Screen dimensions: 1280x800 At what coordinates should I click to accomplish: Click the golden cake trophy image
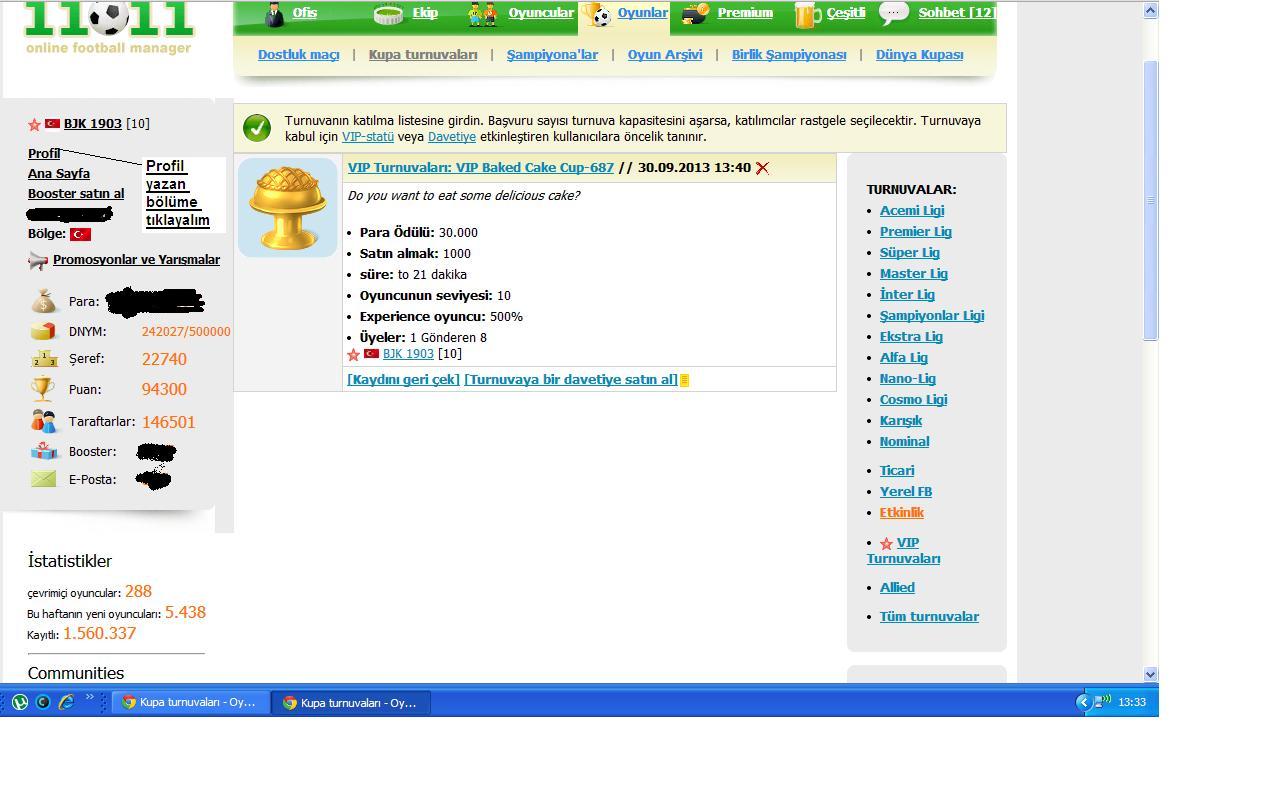tap(287, 207)
